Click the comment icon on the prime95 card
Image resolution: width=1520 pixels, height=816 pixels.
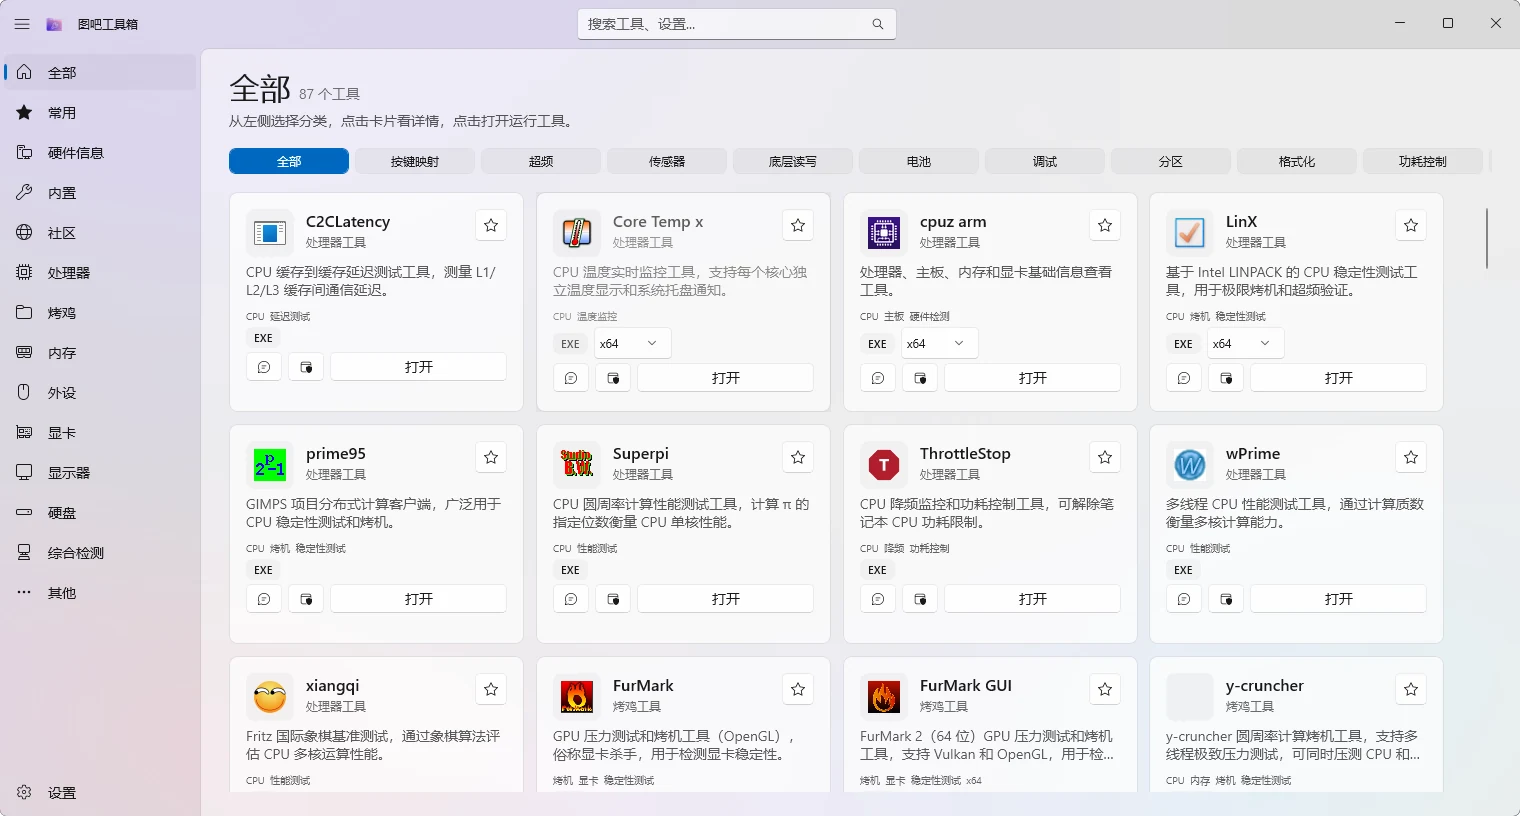pyautogui.click(x=264, y=599)
